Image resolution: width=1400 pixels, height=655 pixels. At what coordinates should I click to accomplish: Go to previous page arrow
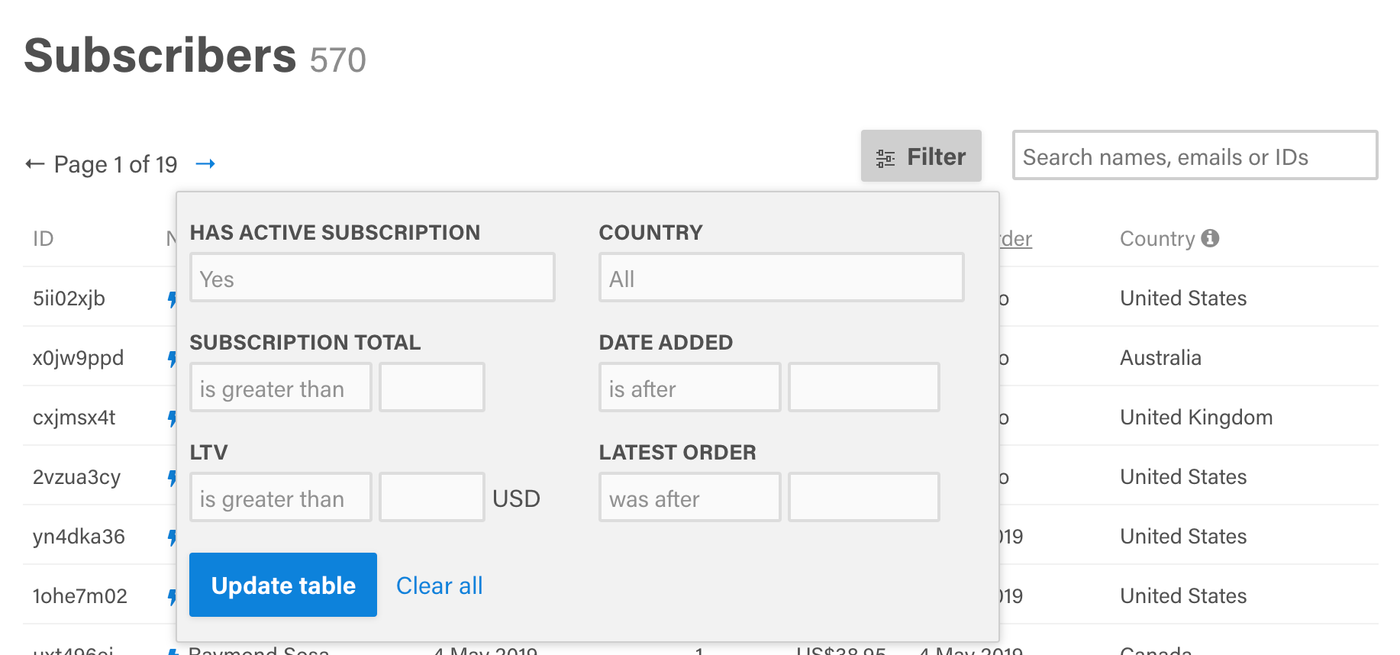(x=35, y=164)
